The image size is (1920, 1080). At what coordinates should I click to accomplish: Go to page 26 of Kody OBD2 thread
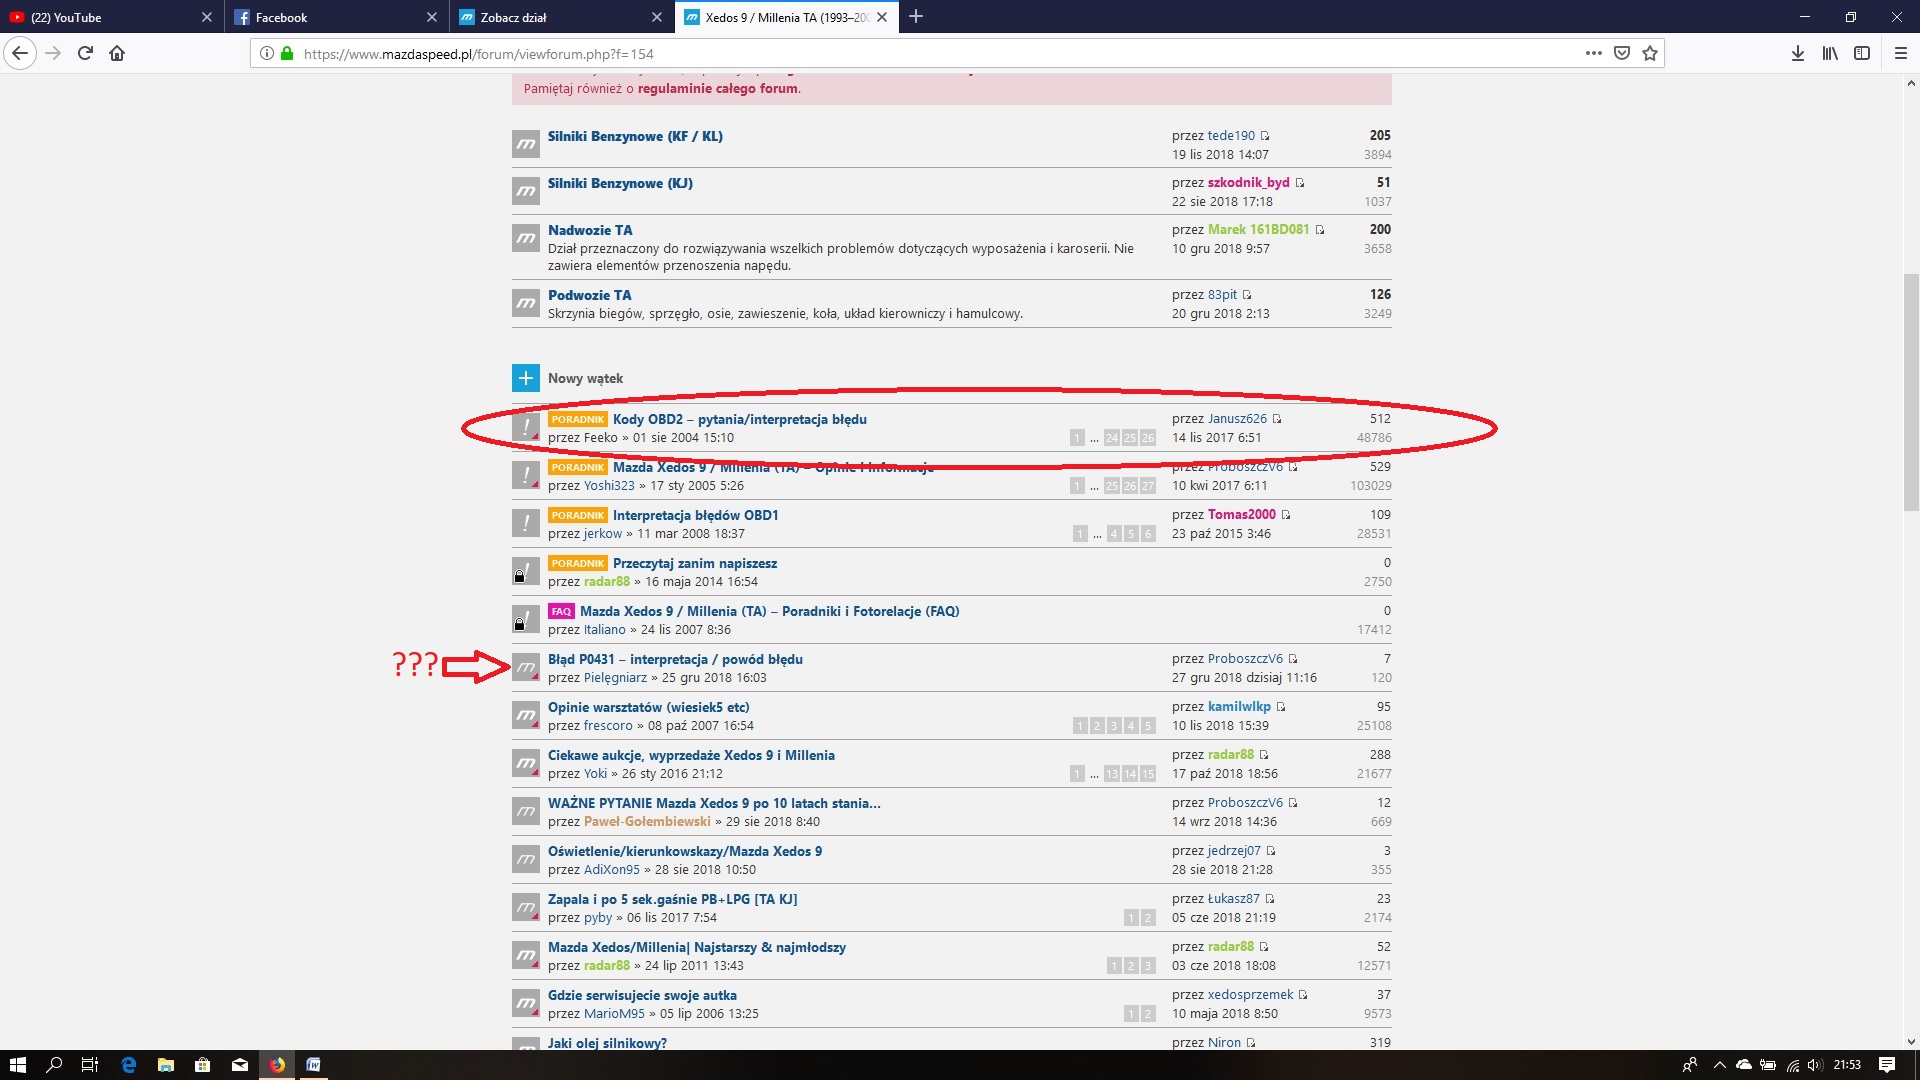point(1147,438)
